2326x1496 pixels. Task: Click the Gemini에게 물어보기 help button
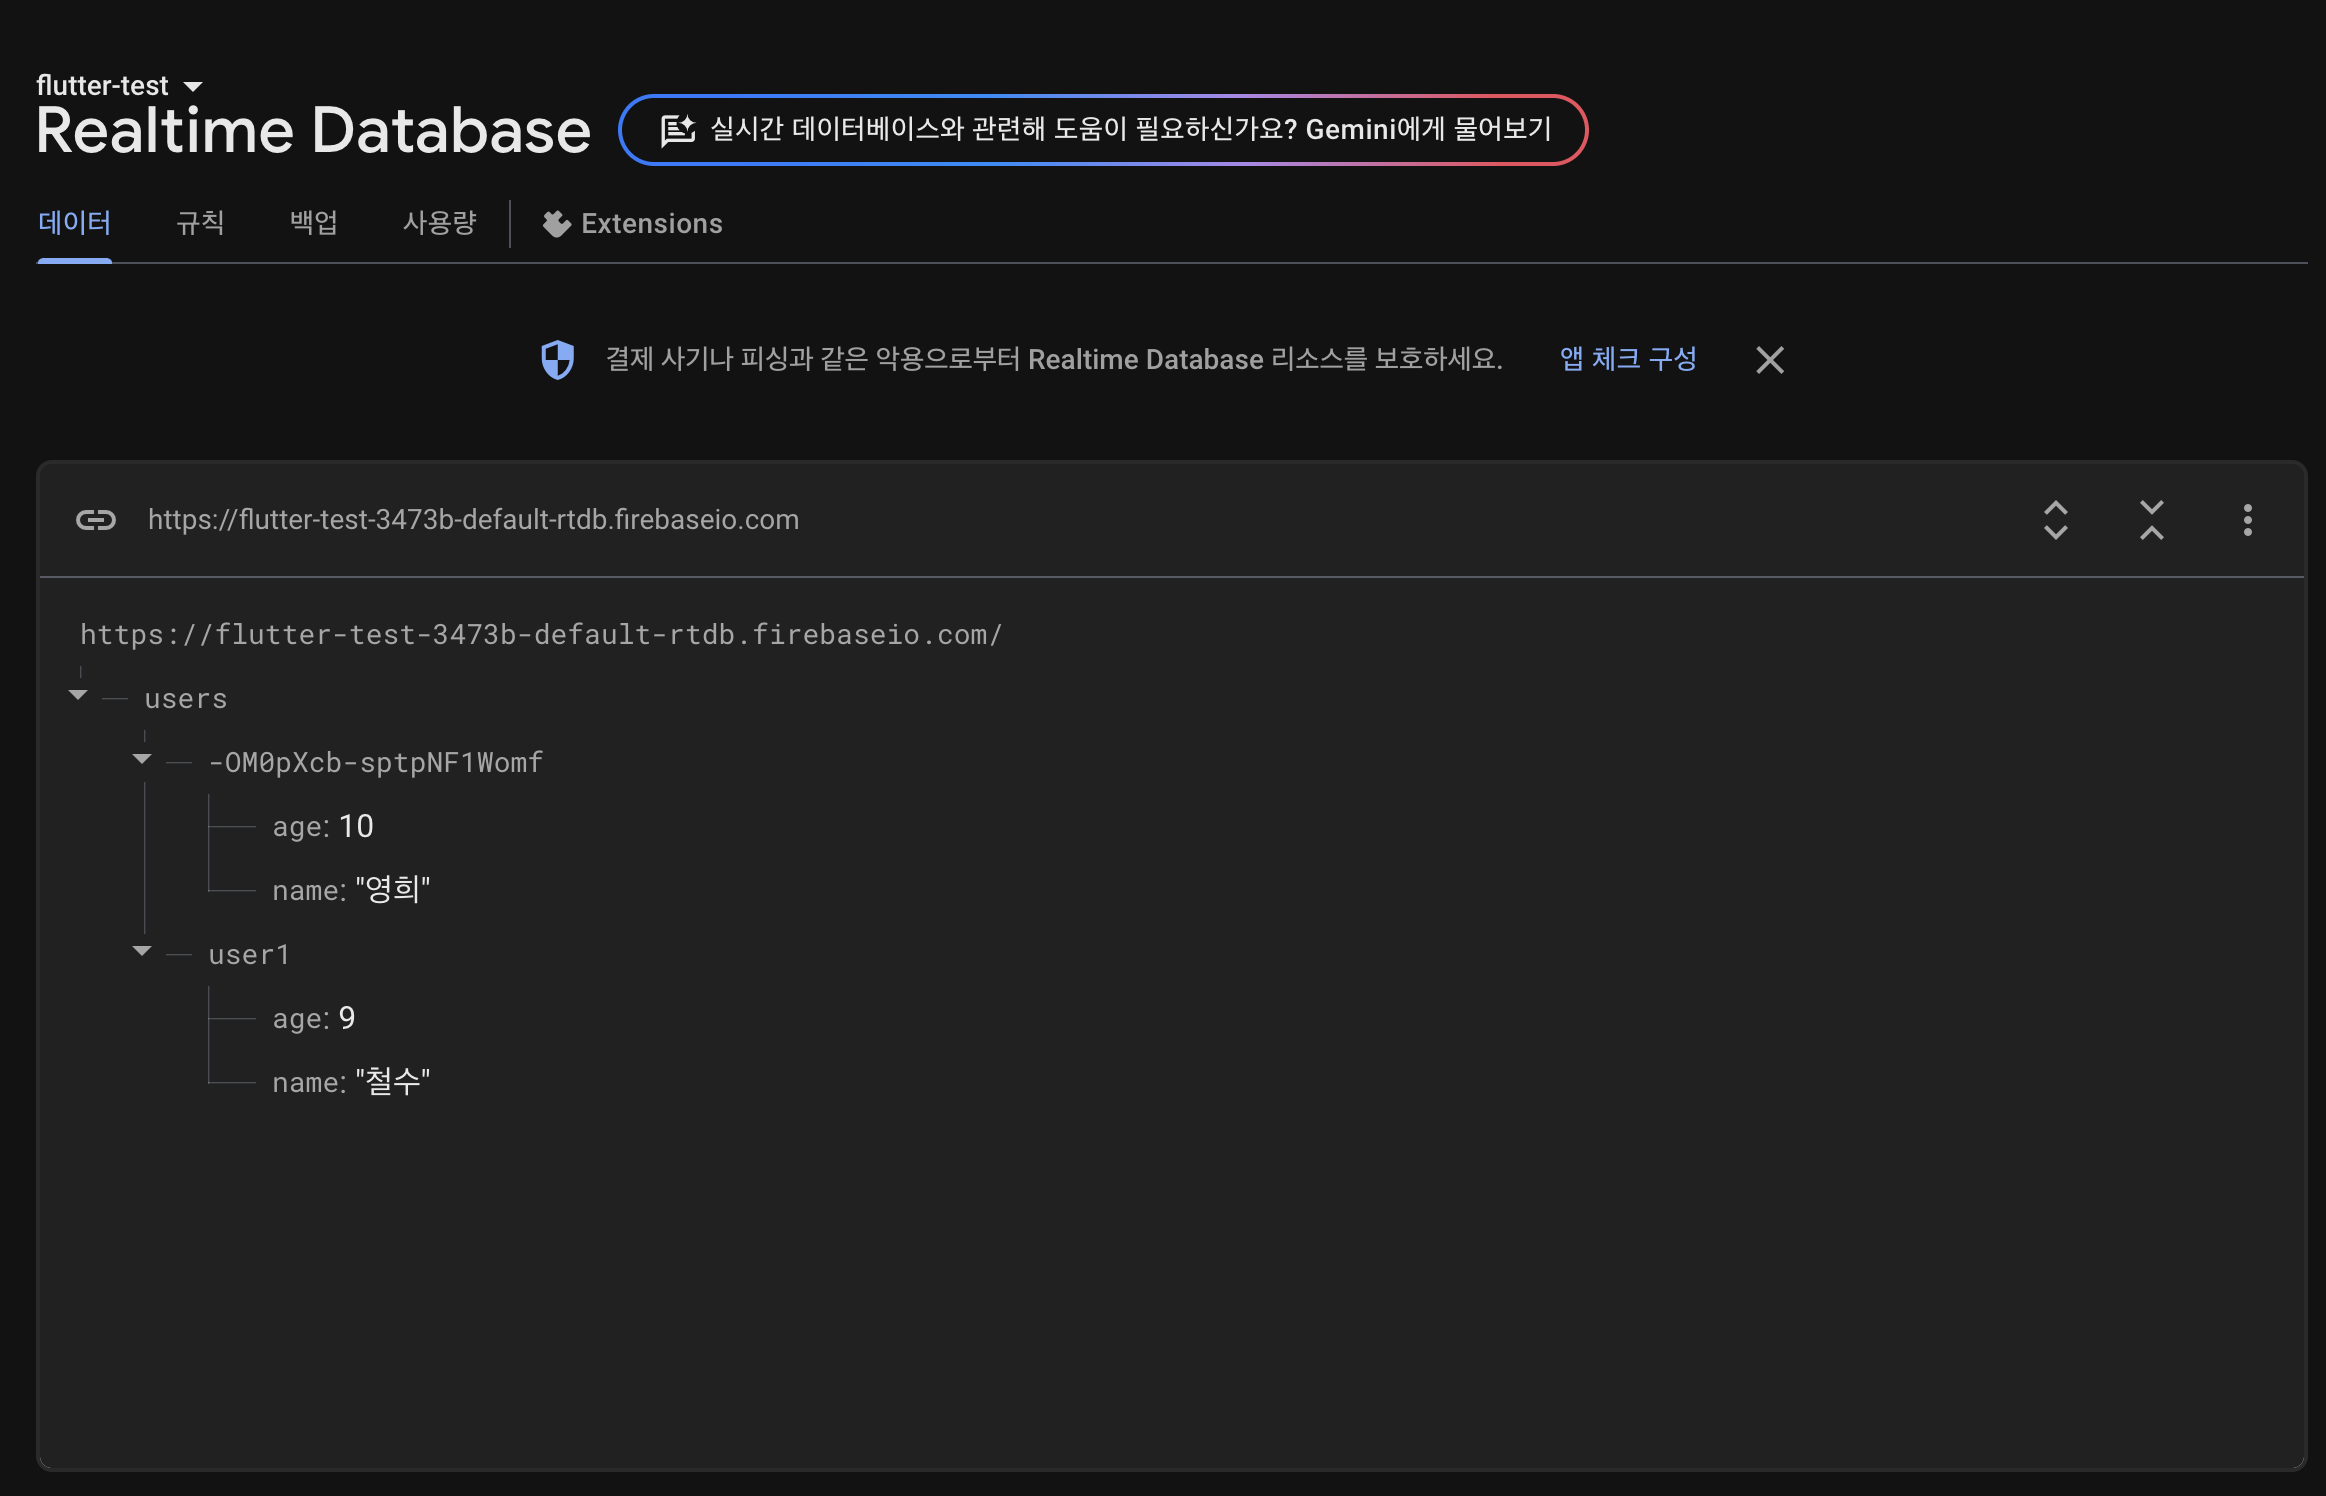(x=1103, y=130)
